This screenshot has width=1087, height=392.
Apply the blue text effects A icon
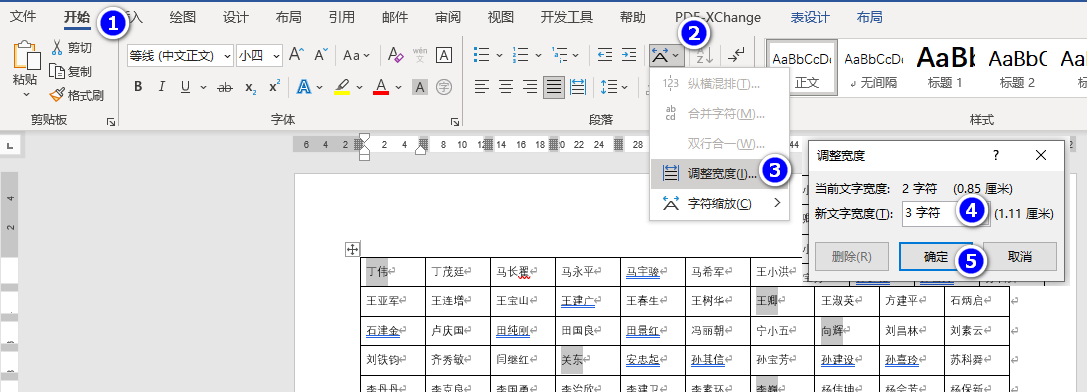[x=304, y=87]
